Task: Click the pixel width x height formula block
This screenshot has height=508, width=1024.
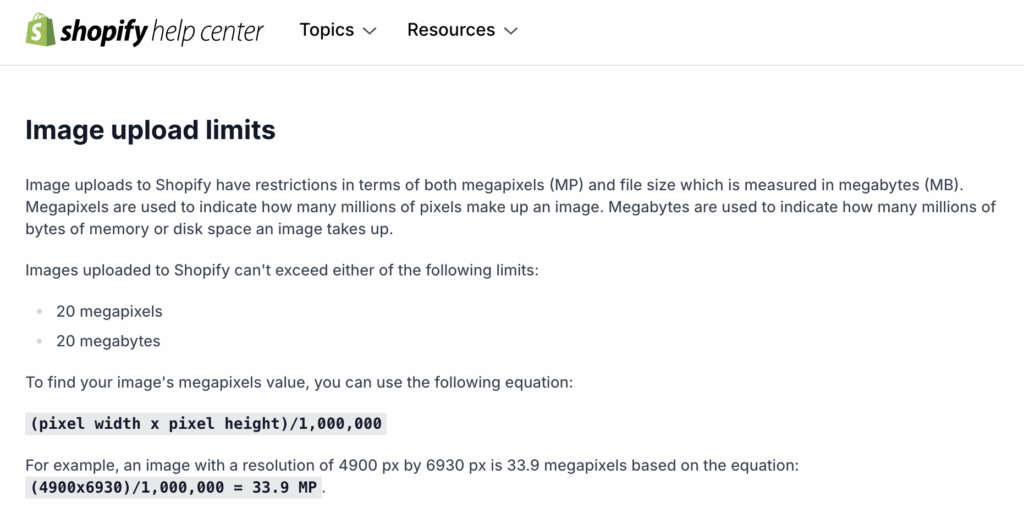Action: click(206, 424)
